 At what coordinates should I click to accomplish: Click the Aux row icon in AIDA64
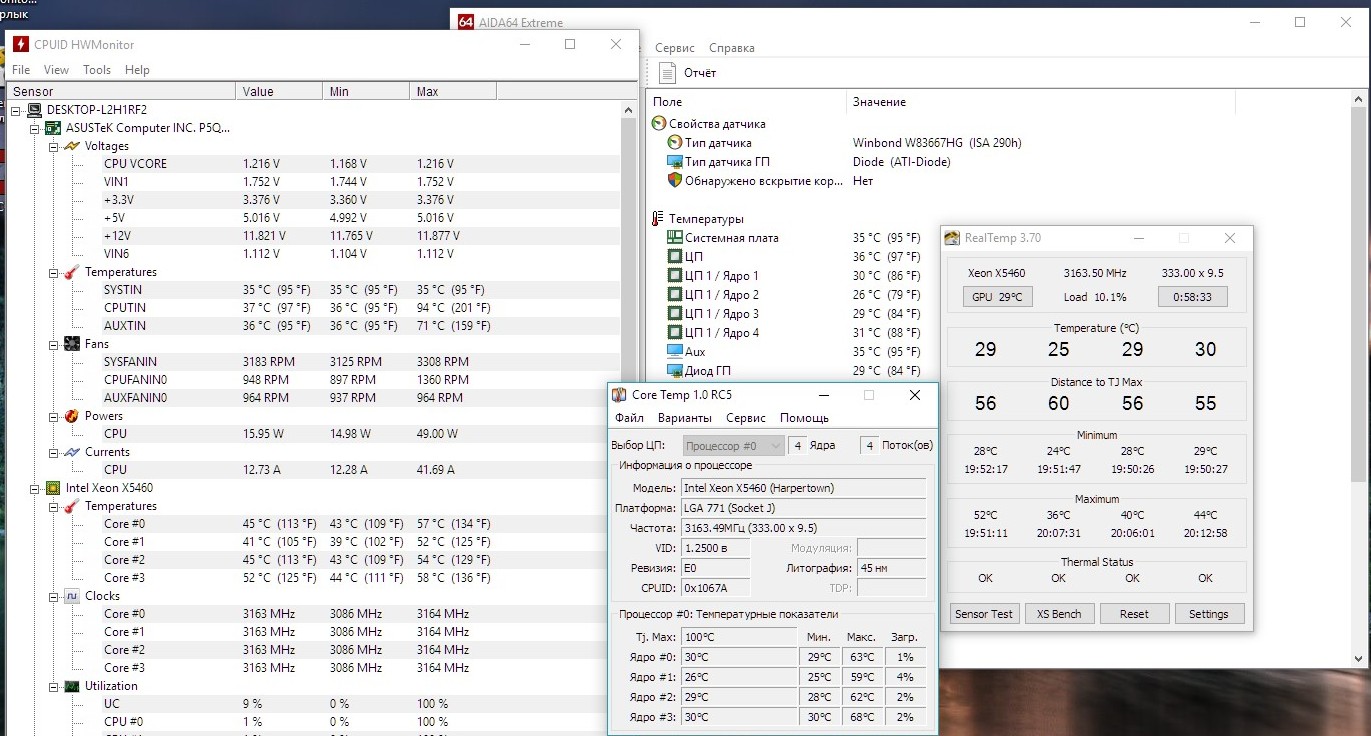[x=675, y=352]
